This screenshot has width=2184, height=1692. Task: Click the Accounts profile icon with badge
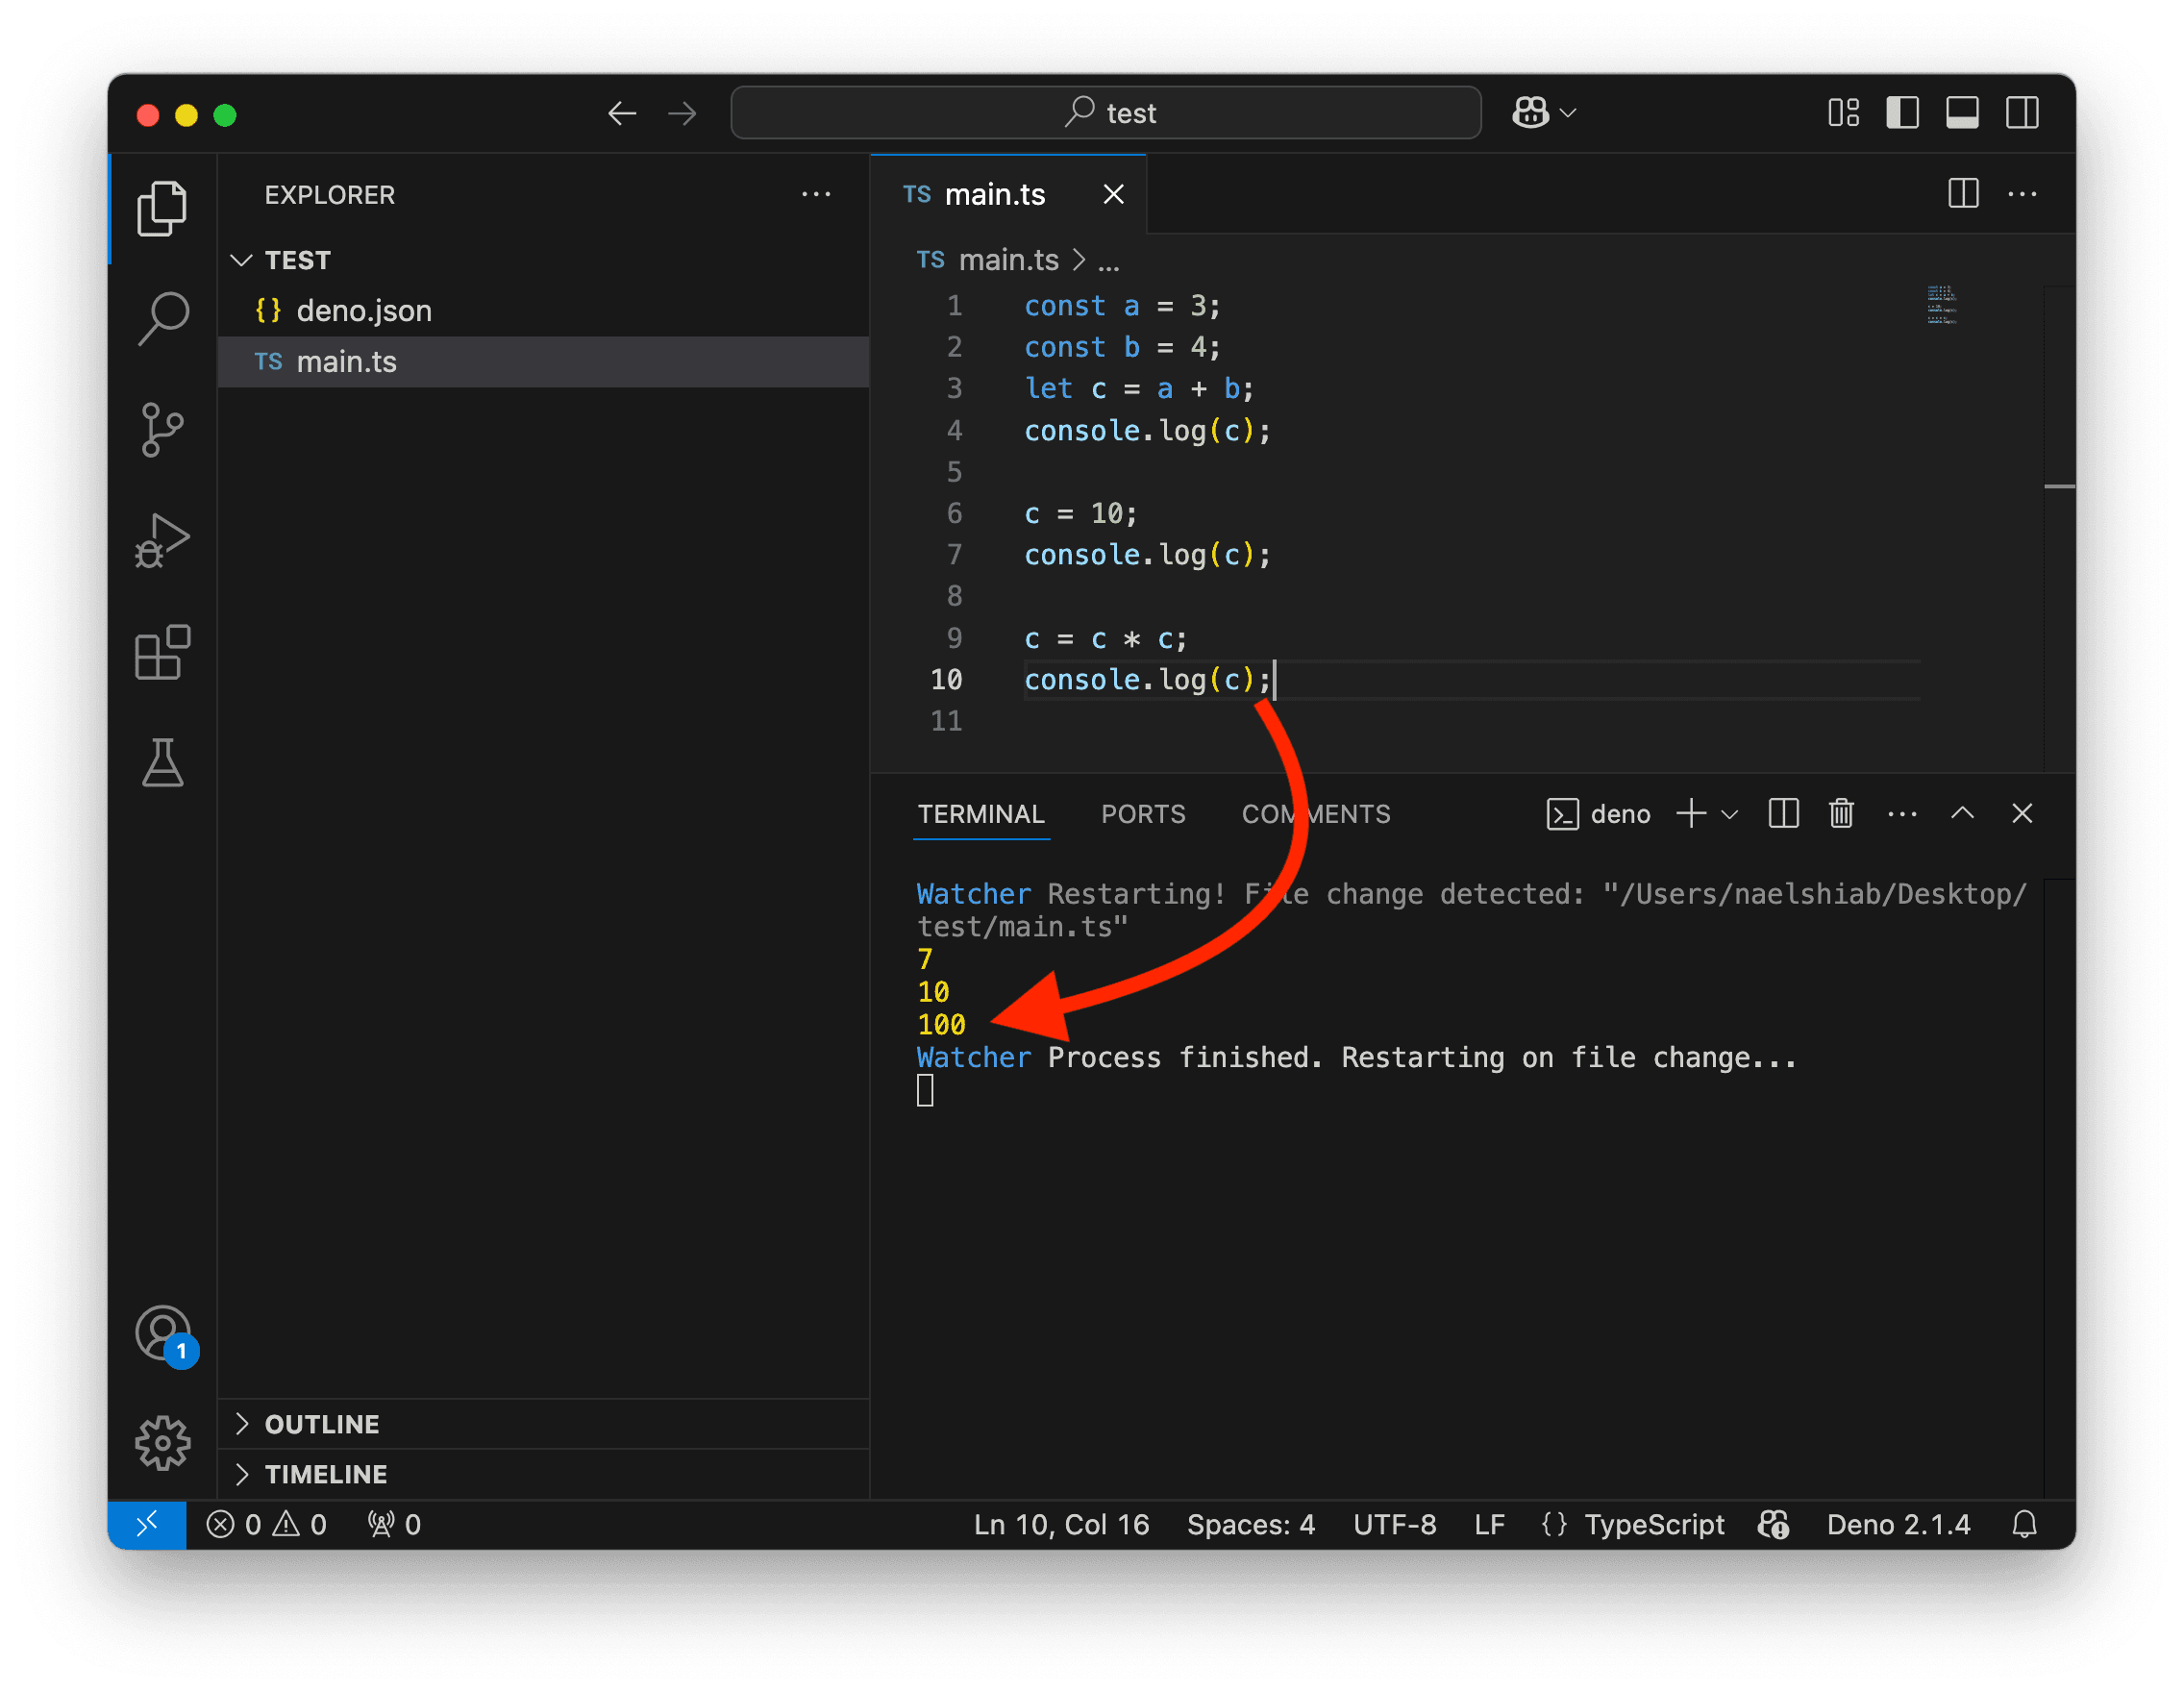[x=162, y=1333]
